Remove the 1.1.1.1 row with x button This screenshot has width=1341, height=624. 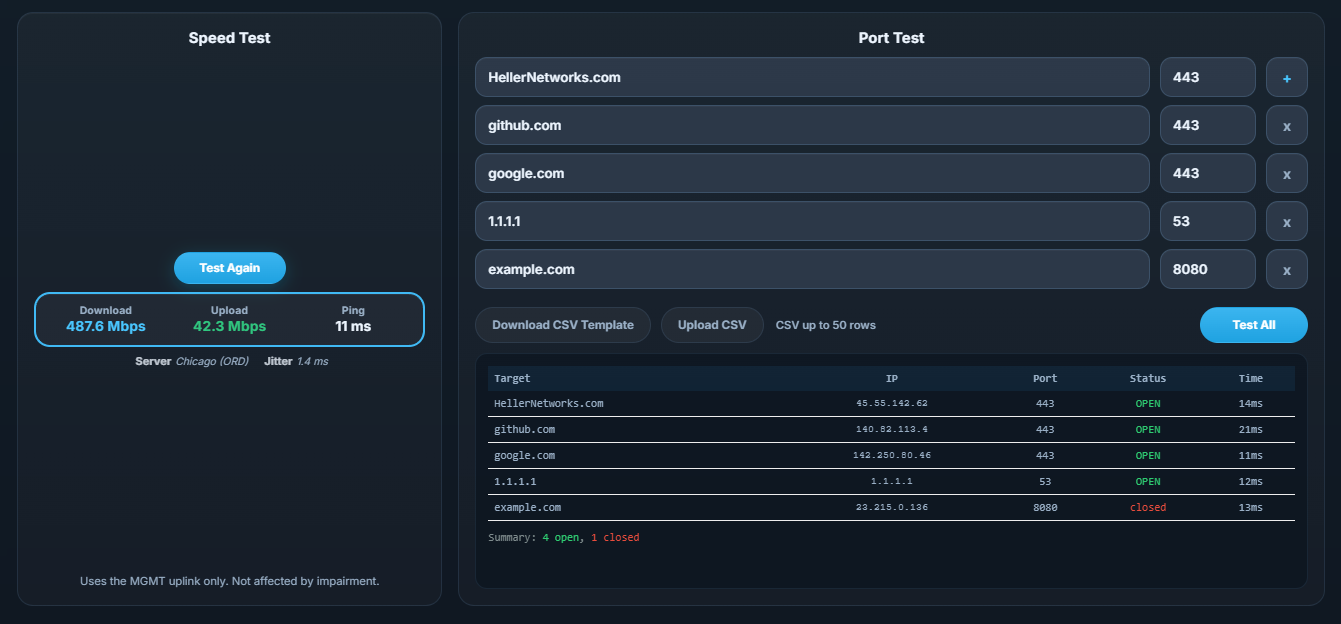(1287, 221)
